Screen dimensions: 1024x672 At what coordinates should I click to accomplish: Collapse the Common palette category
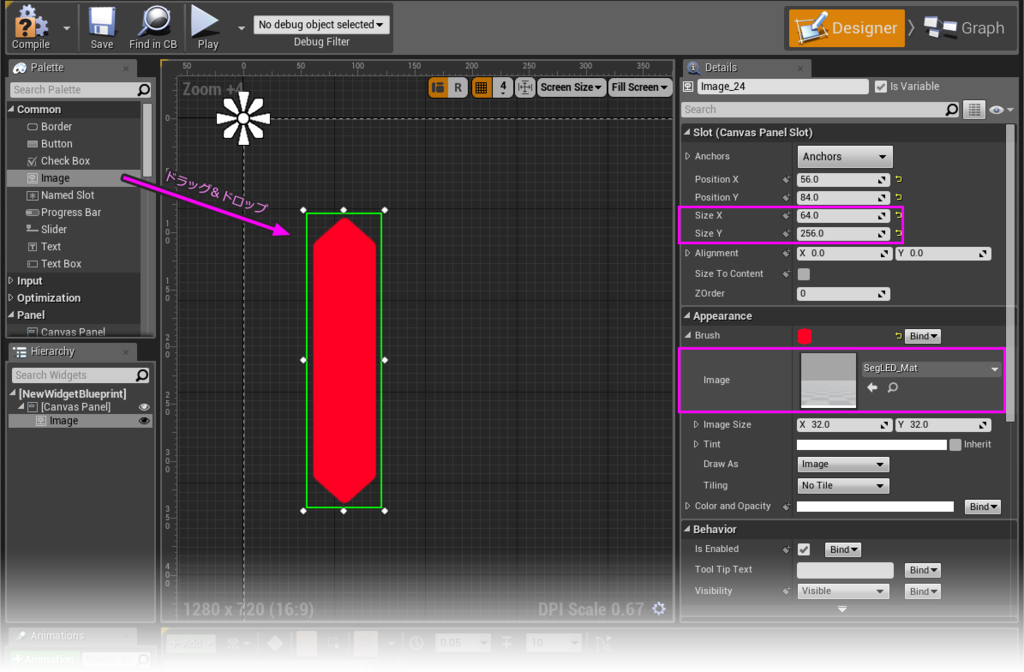pyautogui.click(x=11, y=109)
